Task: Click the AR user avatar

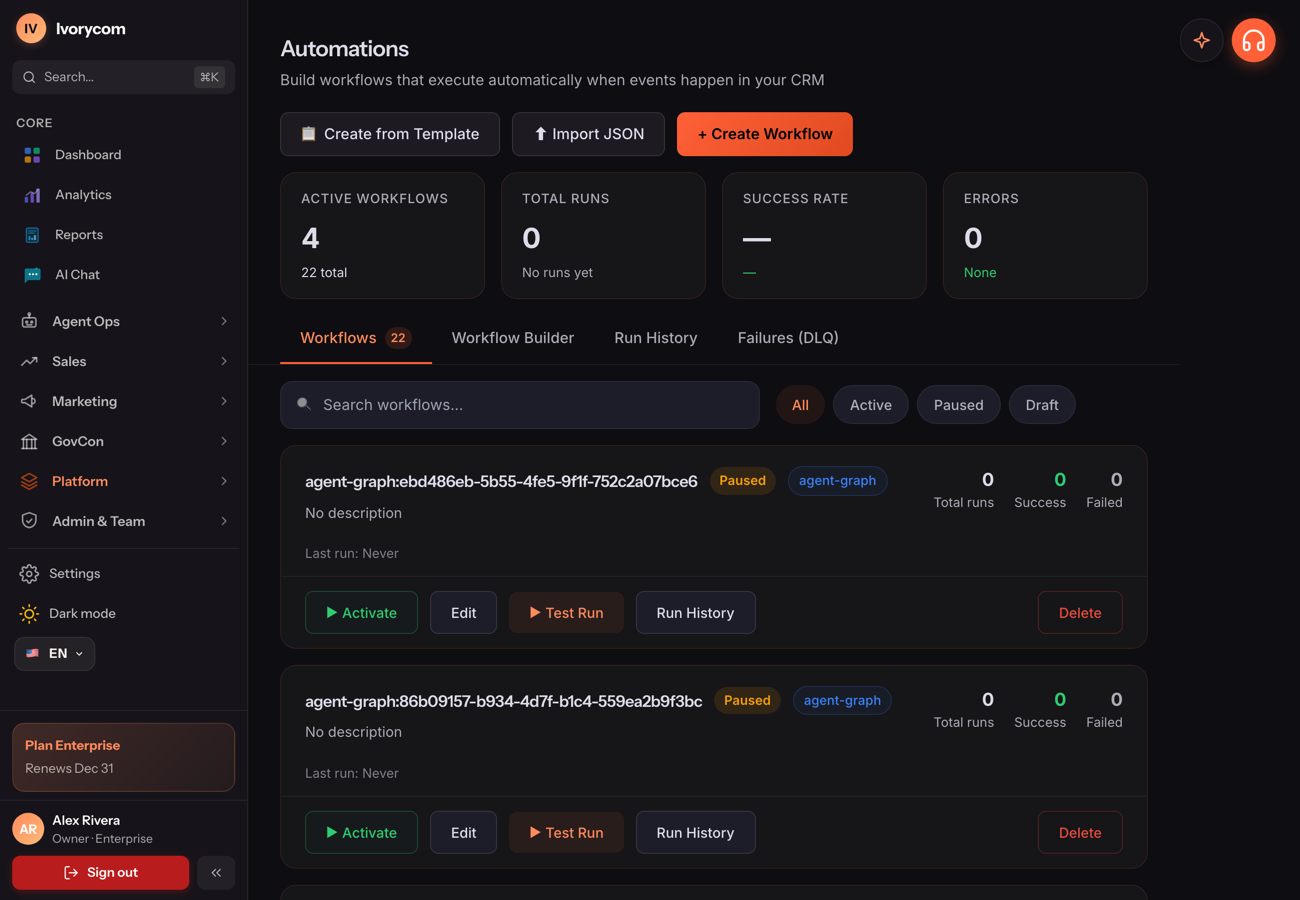Action: [28, 829]
